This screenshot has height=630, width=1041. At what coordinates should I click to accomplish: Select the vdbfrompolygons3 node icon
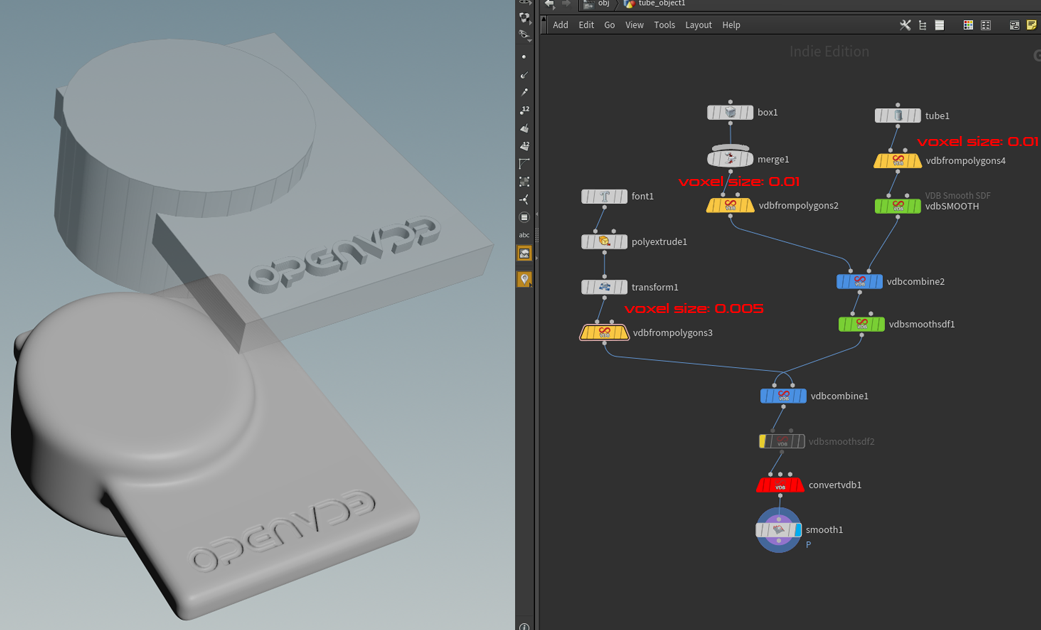click(x=604, y=332)
